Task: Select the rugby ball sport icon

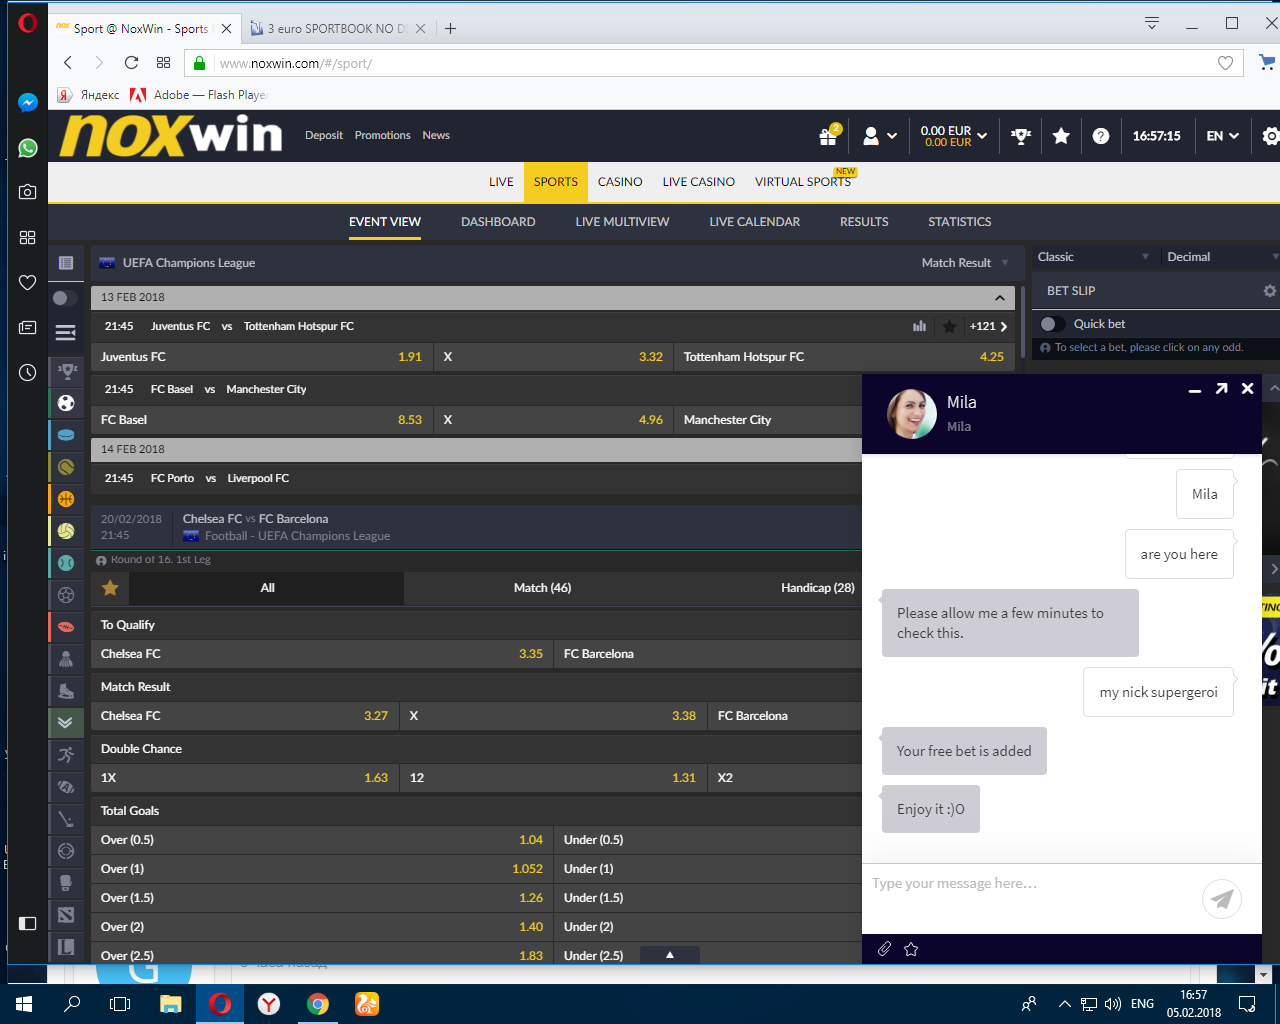Action: [66, 627]
